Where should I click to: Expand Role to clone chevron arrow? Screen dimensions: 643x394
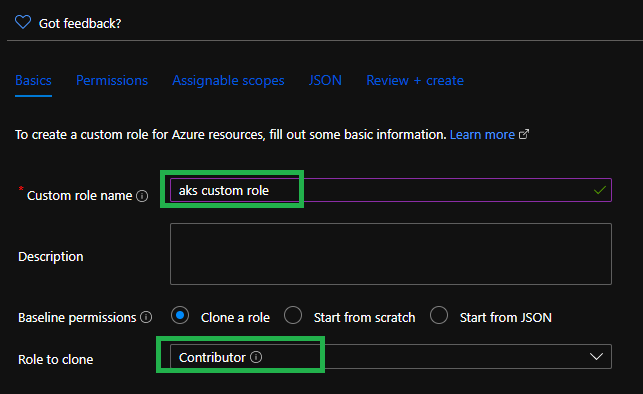(x=596, y=357)
